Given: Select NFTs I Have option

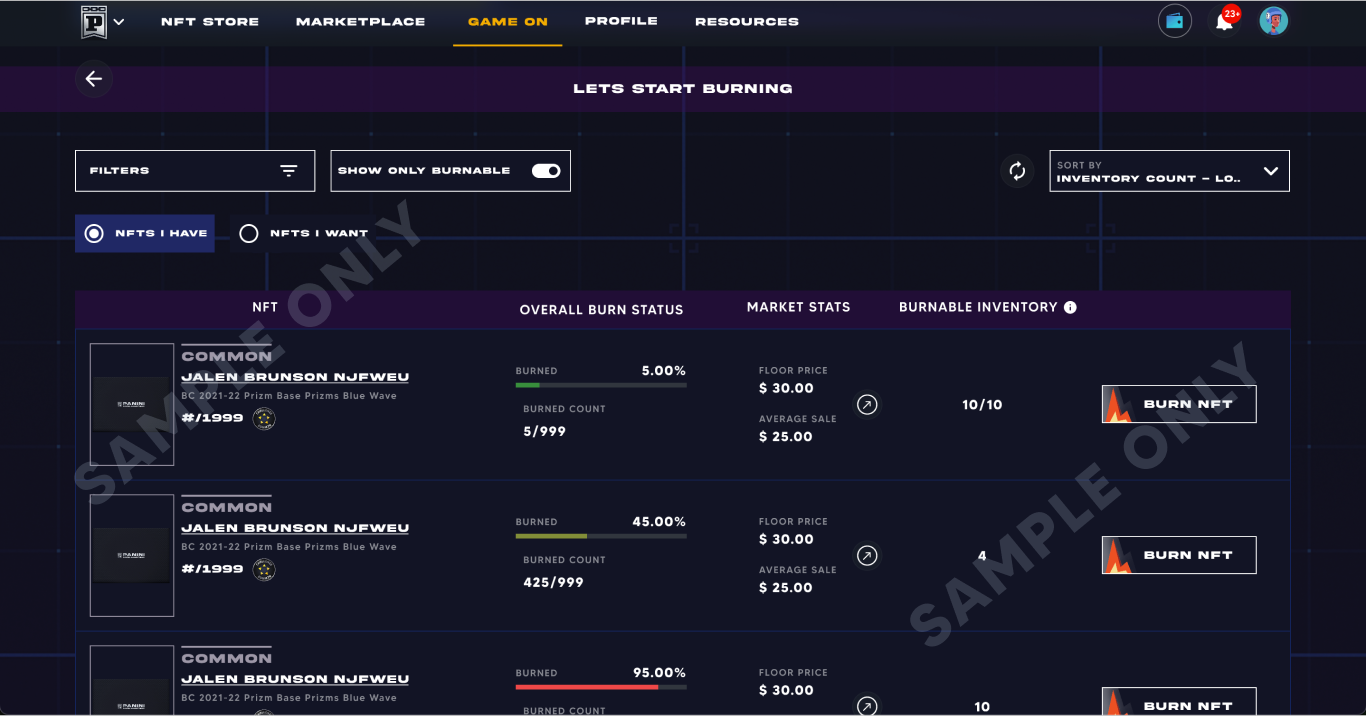Looking at the screenshot, I should pyautogui.click(x=145, y=233).
